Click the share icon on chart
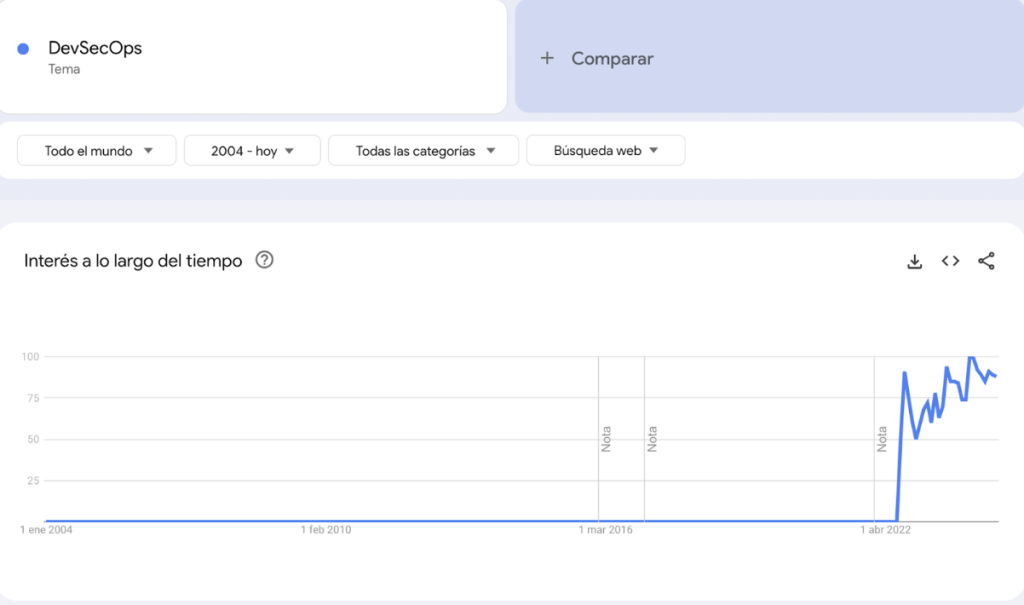Screen dimensions: 1024x605 [986, 261]
